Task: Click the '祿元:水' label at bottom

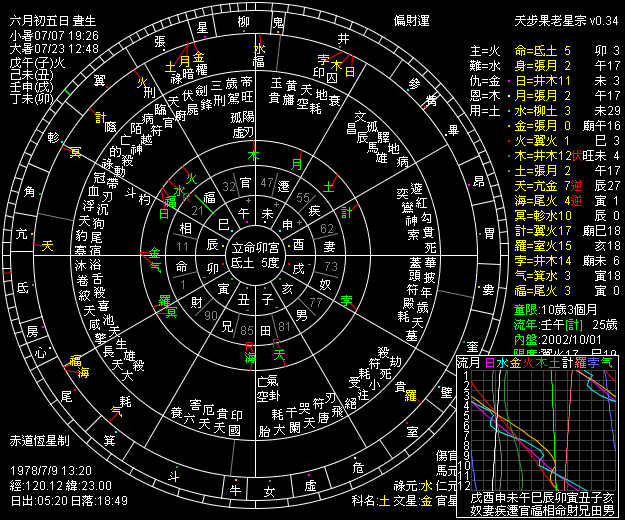Action: pos(413,486)
